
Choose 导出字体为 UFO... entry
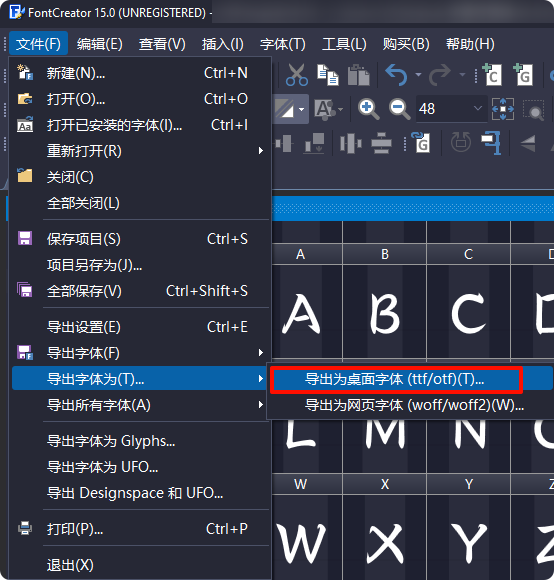140,467
